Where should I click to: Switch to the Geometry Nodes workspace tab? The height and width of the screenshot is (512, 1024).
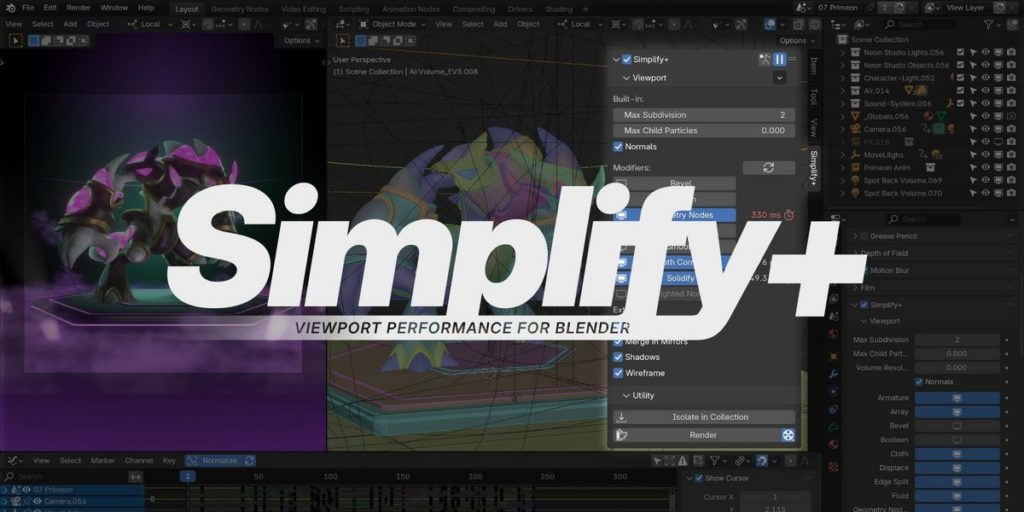click(x=239, y=8)
